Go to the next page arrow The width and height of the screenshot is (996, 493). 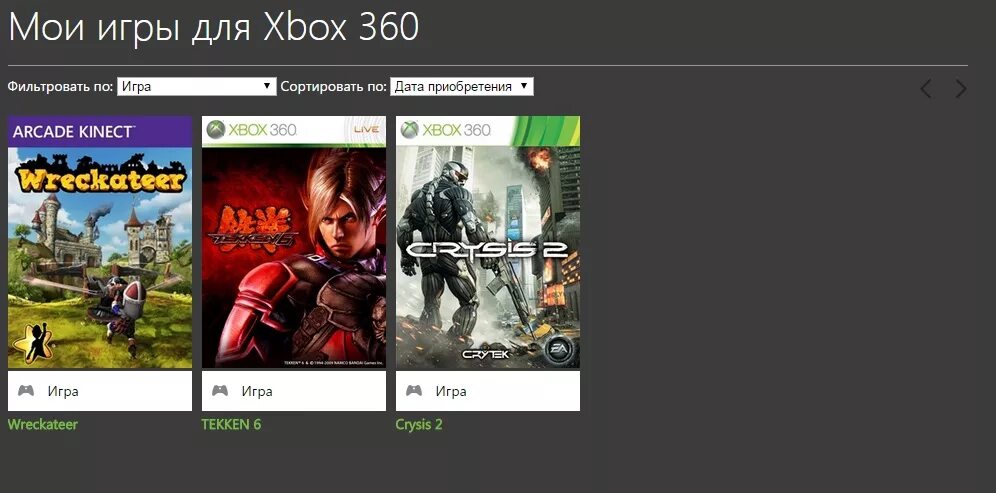click(961, 89)
